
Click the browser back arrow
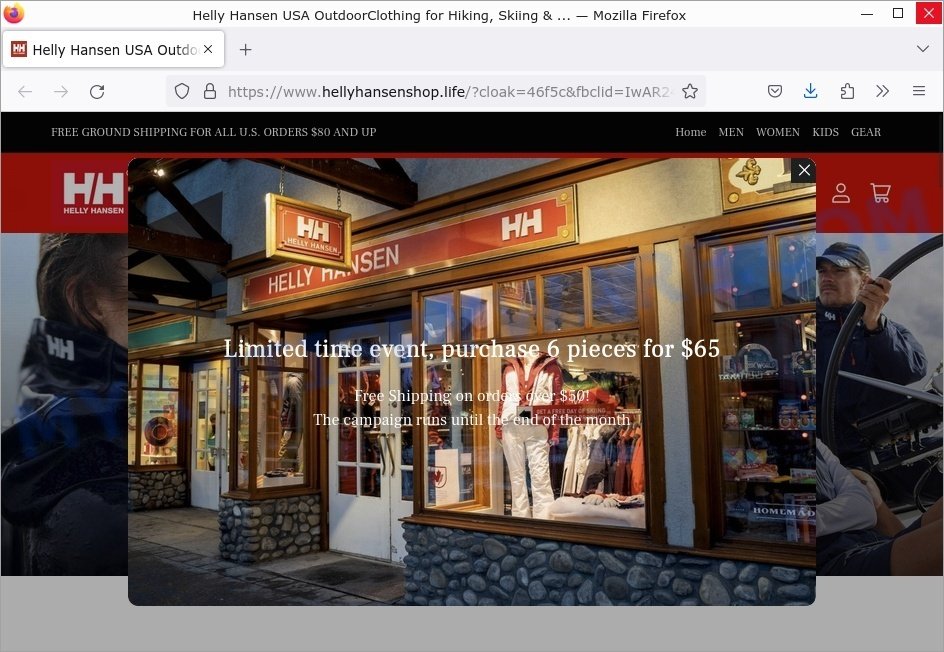(25, 92)
